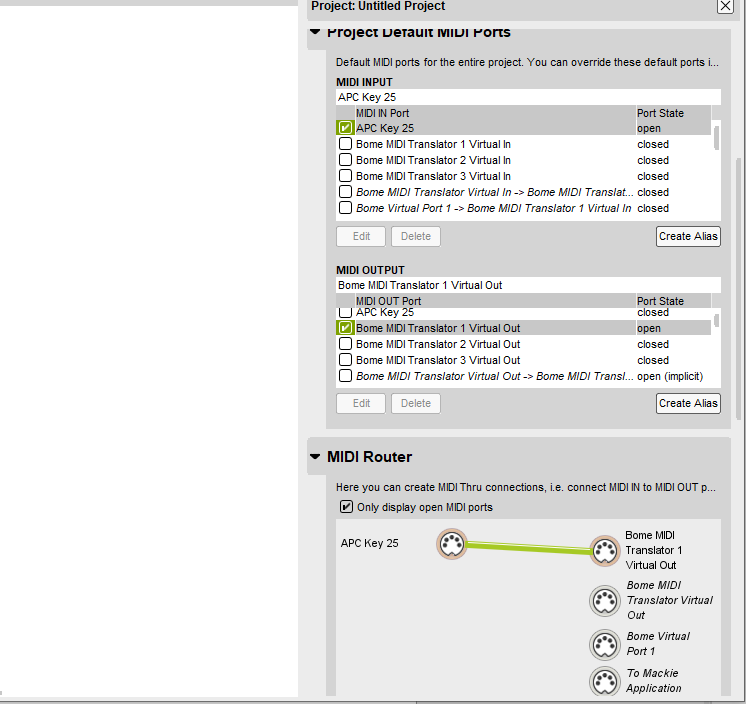
Task: Click the MIDI IN Port column header
Action: coord(495,113)
